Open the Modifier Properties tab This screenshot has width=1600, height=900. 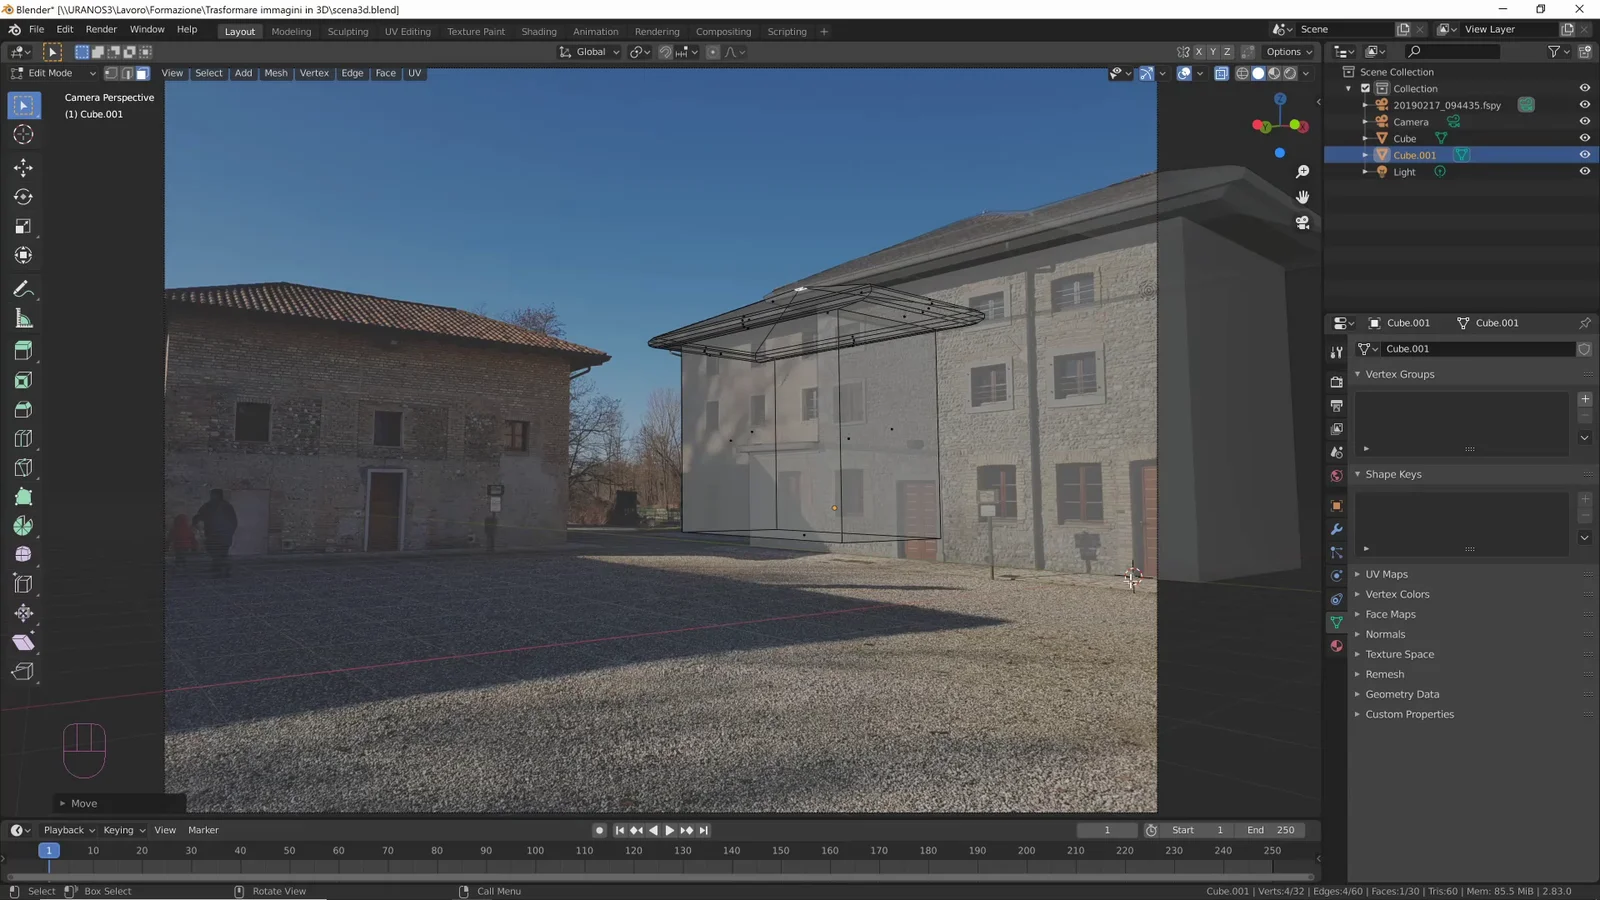point(1336,529)
